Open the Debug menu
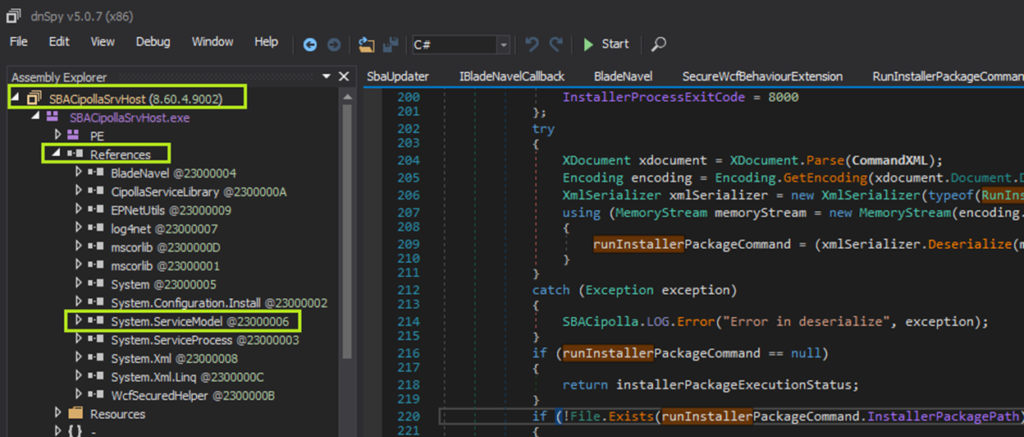Viewport: 1024px width, 437px height. tap(153, 42)
